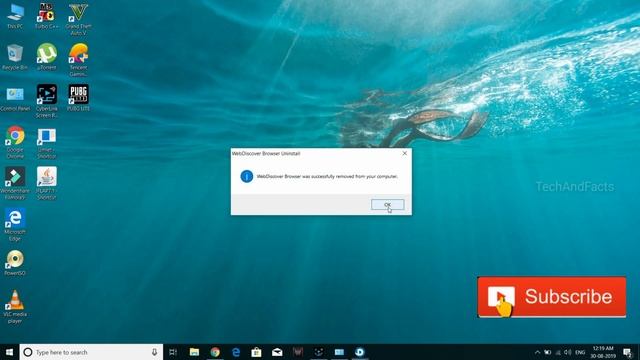Viewport: 640px width, 360px height.
Task: Select the Wondershare Filmora desktop shortcut
Action: [15, 184]
